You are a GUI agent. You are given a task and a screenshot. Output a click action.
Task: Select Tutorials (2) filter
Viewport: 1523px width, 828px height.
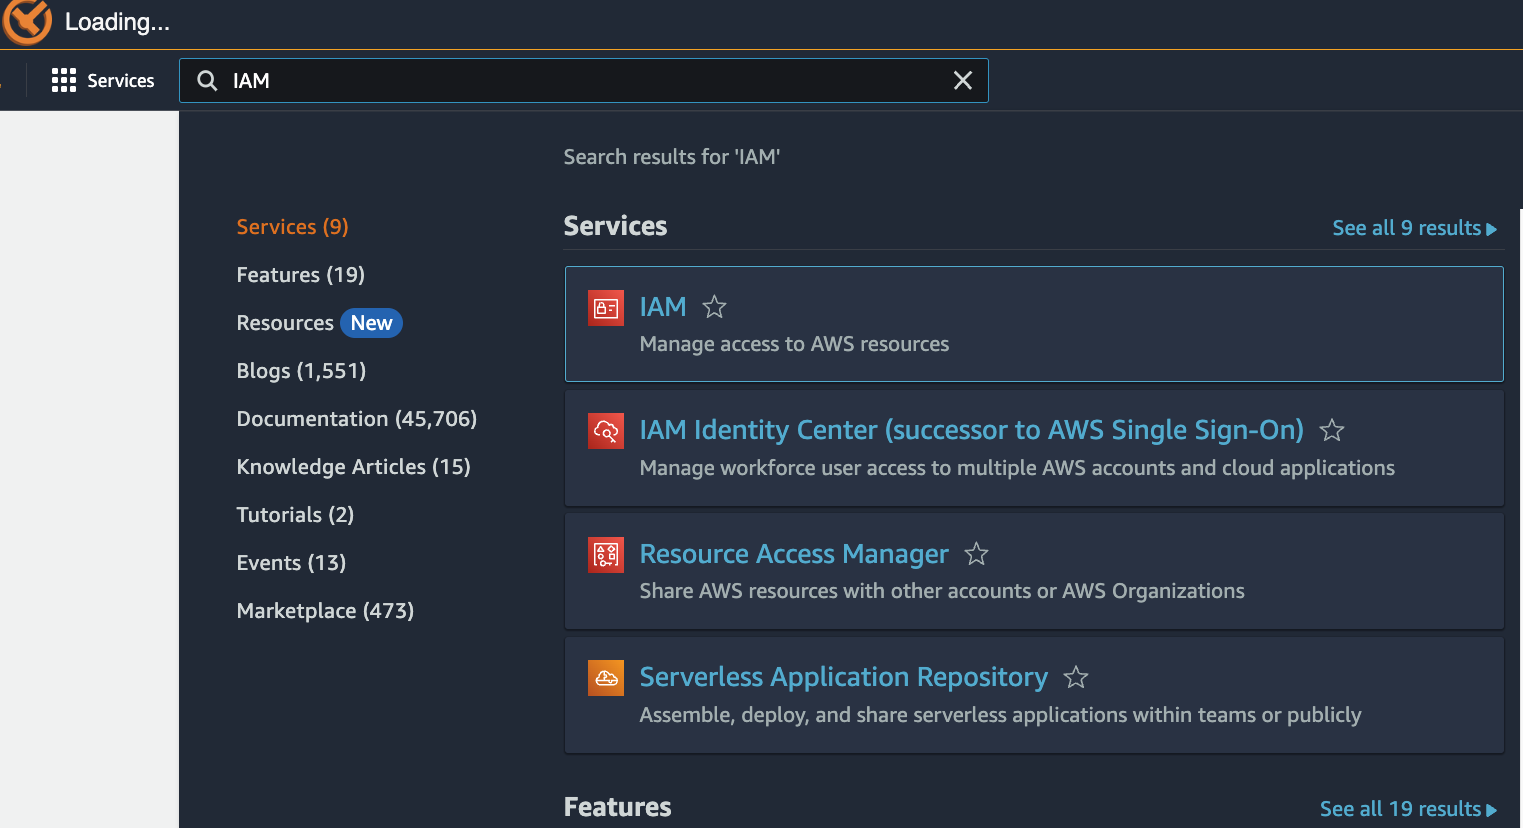click(x=295, y=515)
